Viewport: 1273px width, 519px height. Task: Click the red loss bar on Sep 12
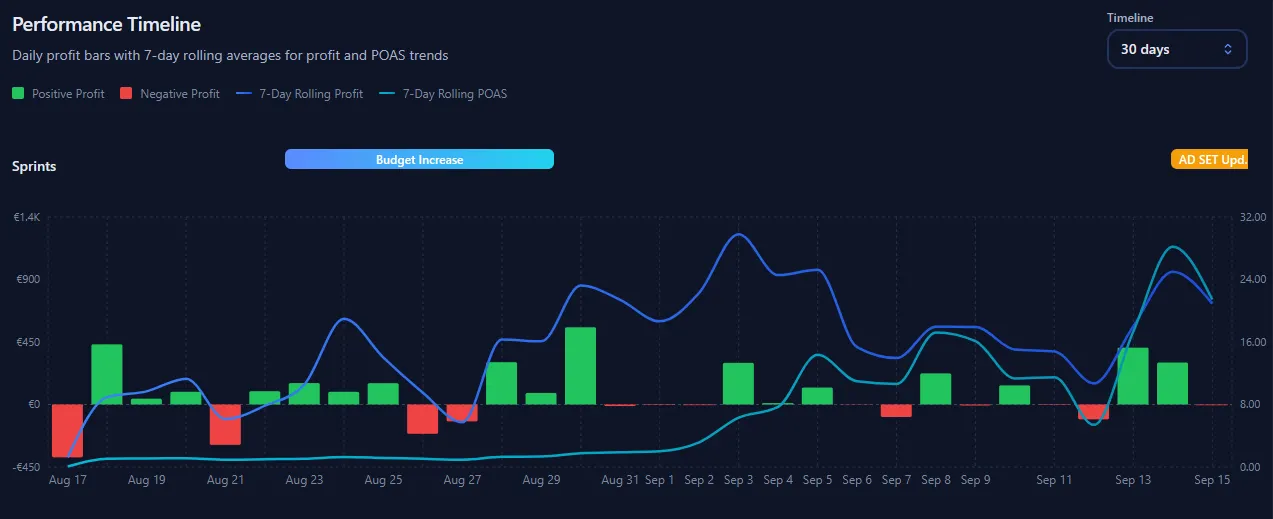pos(1093,411)
